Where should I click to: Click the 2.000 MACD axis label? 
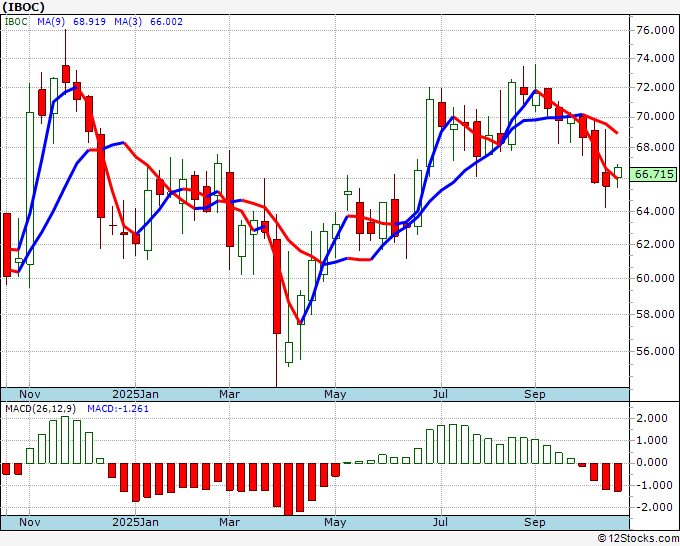pos(654,418)
